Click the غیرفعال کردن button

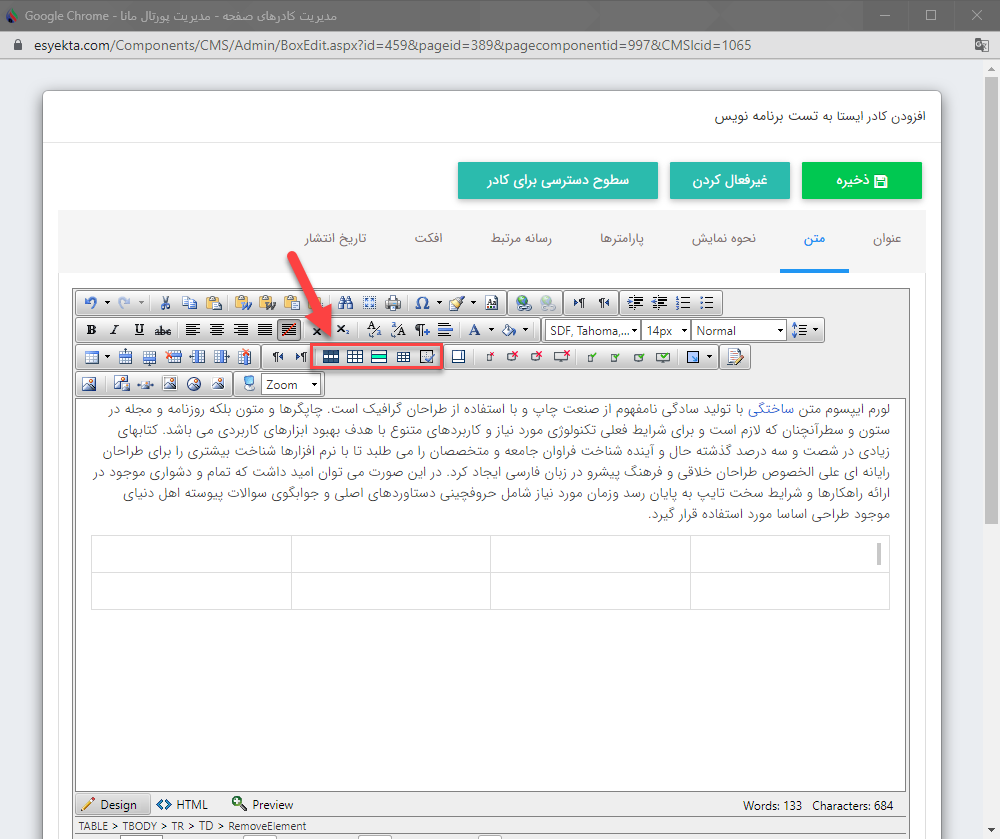[x=729, y=180]
